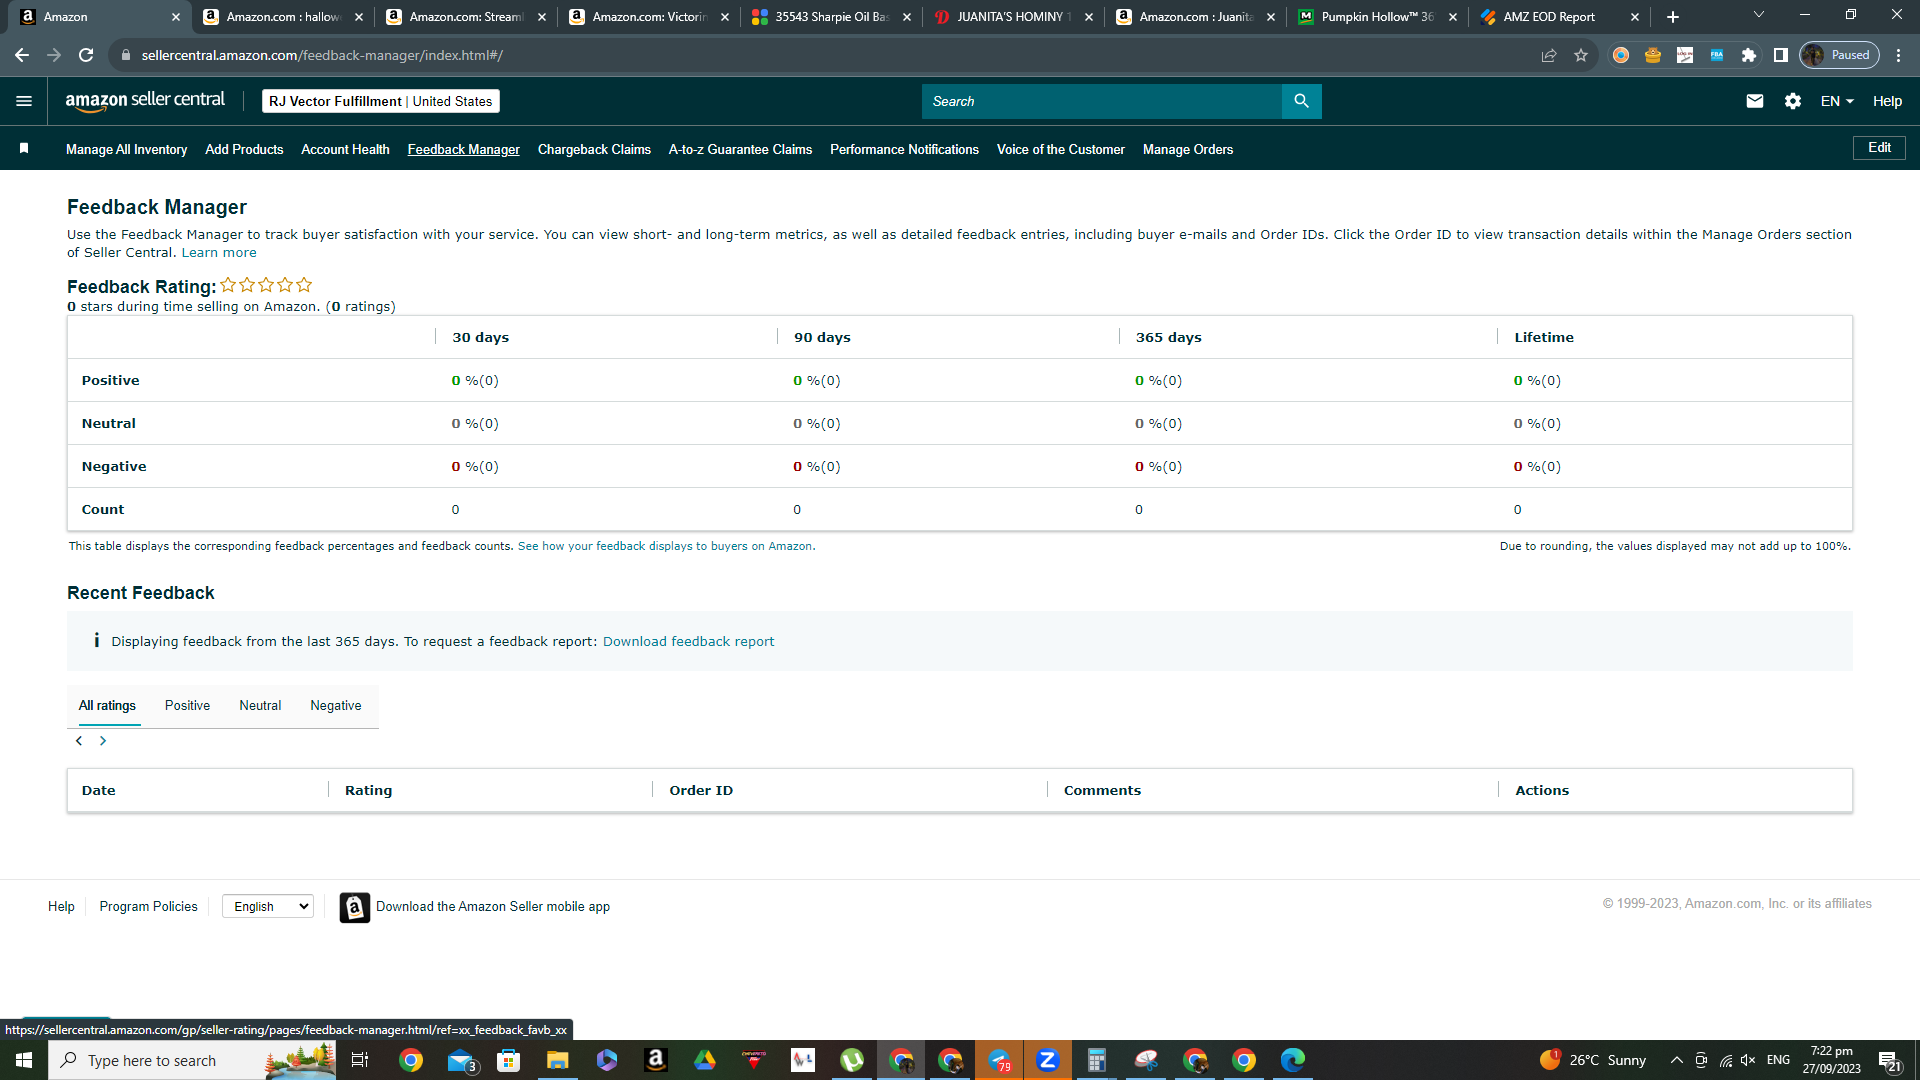This screenshot has width=1920, height=1080.
Task: Open the Chrome extensions puzzle icon
Action: pyautogui.click(x=1749, y=55)
